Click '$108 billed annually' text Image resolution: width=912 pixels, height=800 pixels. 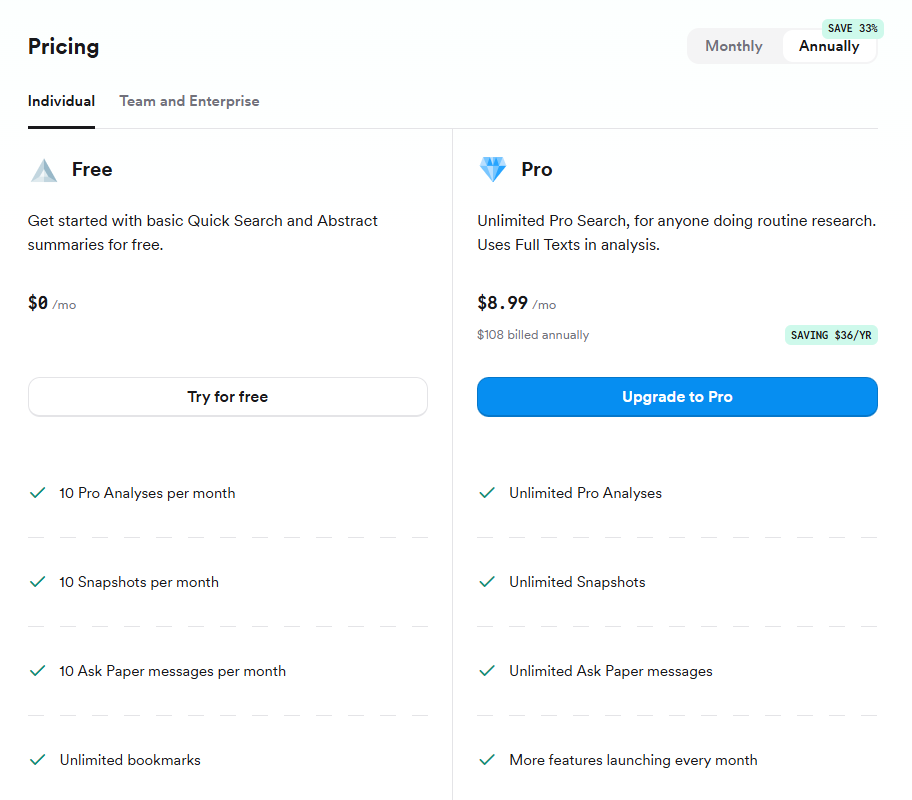click(x=533, y=335)
